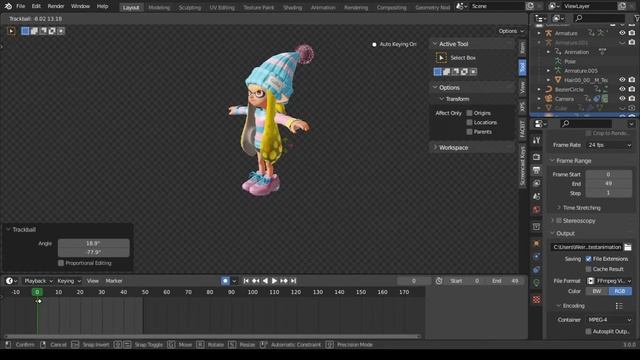Enable Affect Only Origins checkbox
Image resolution: width=640 pixels, height=360 pixels.
[x=469, y=113]
